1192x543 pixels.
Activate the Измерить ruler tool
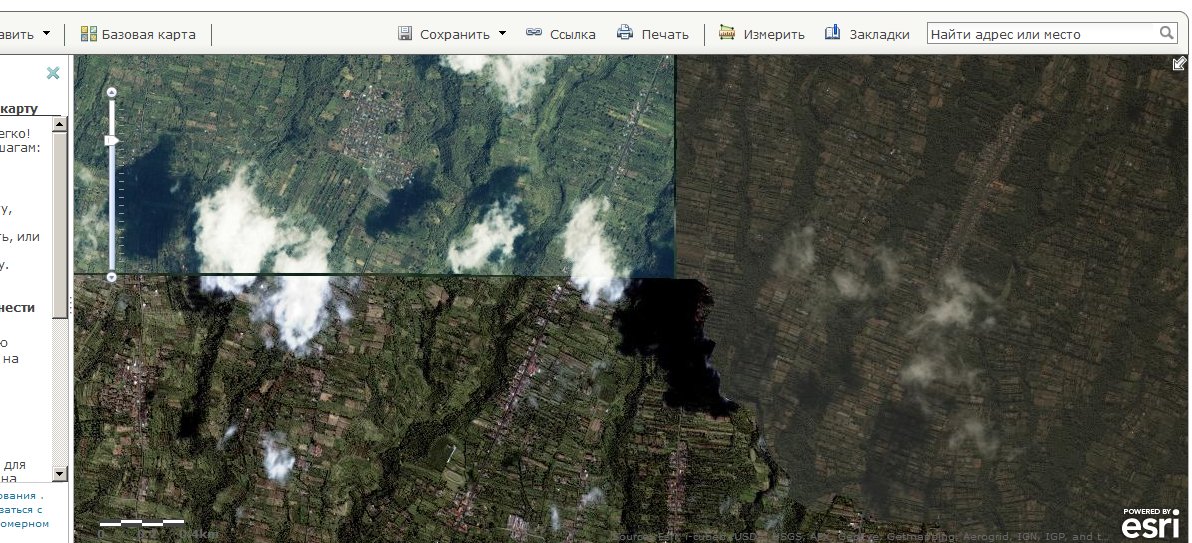[727, 33]
